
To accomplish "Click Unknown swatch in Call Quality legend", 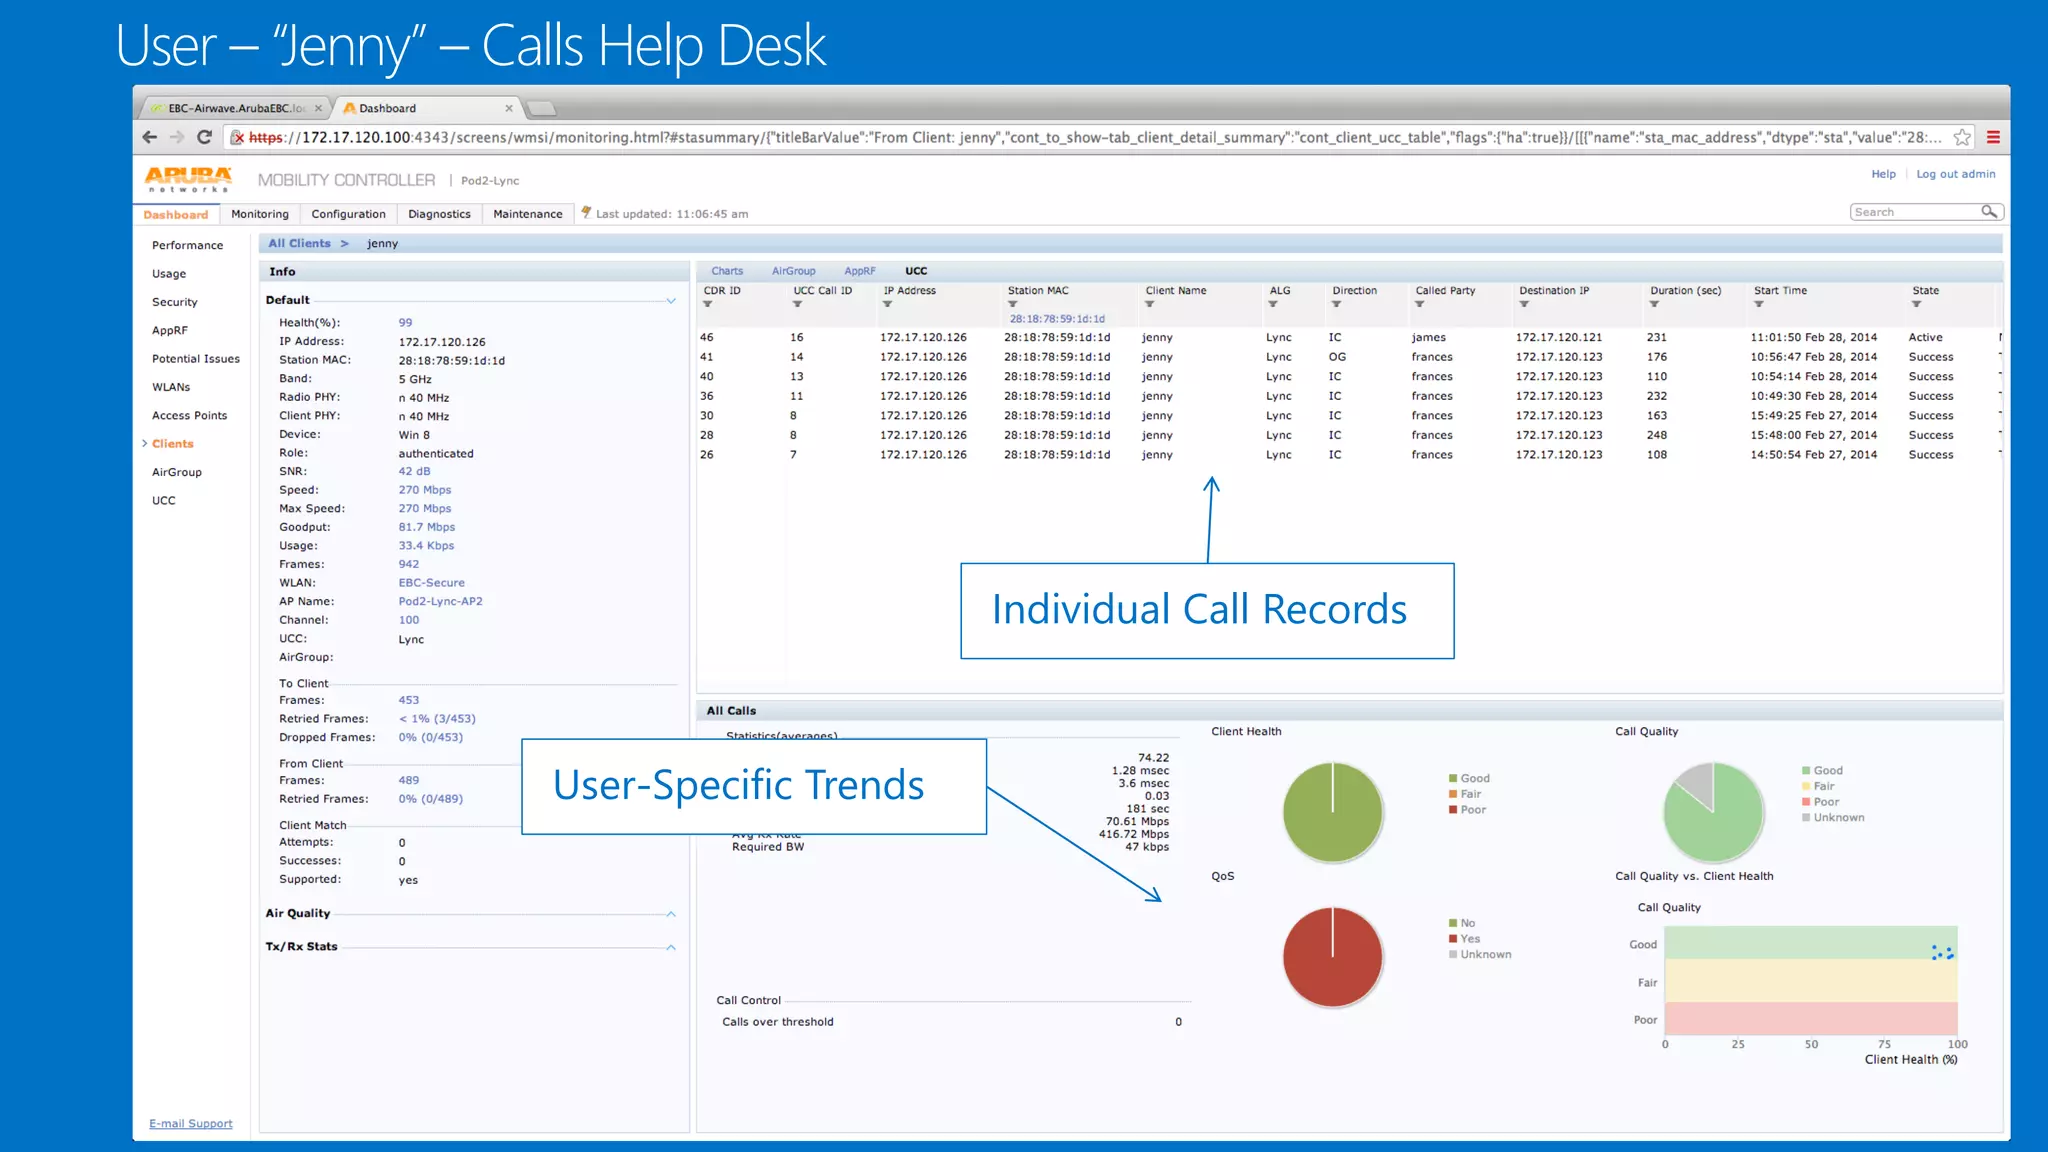I will coord(1806,818).
